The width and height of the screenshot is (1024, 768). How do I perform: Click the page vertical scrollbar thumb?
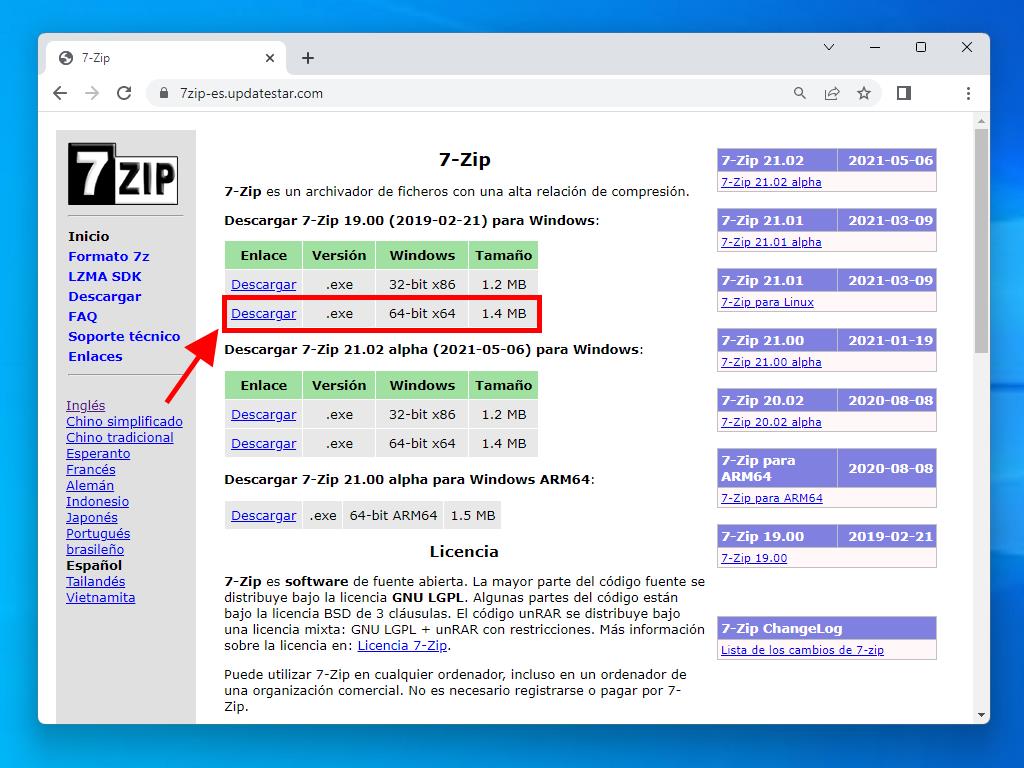981,241
